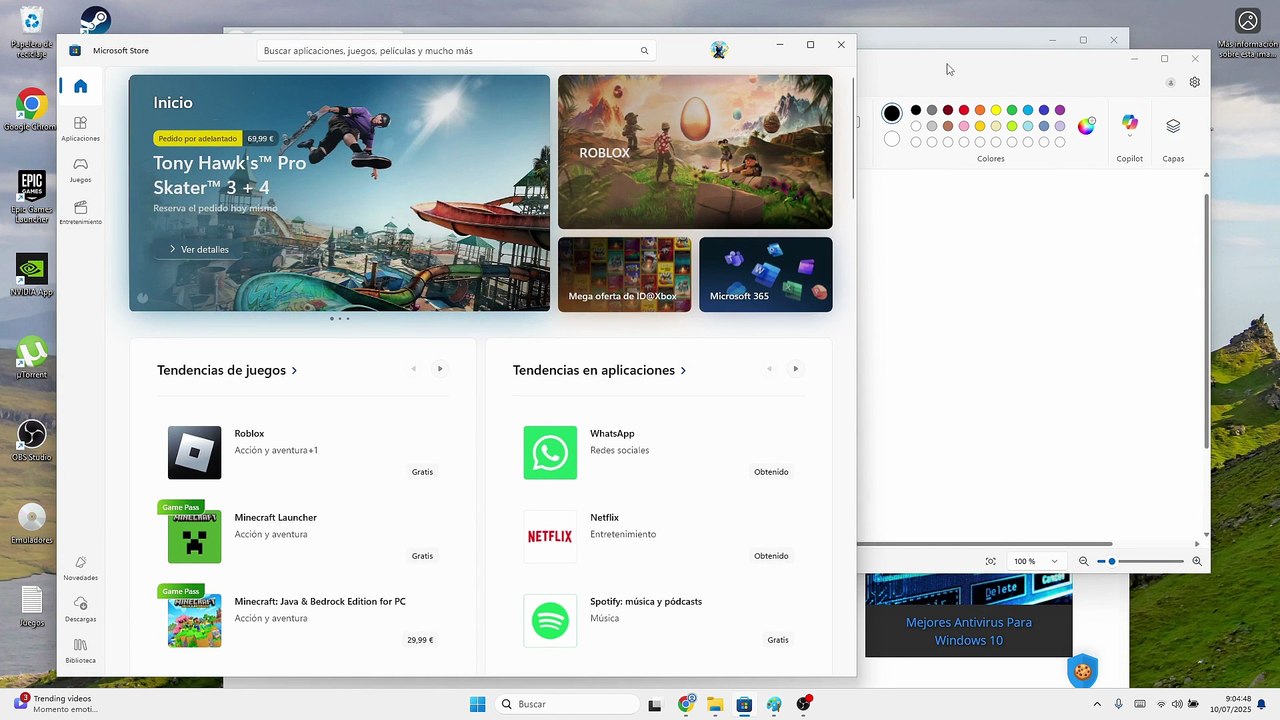Show next trending apps with right arrow
This screenshot has height=720, width=1280.
[x=795, y=369]
